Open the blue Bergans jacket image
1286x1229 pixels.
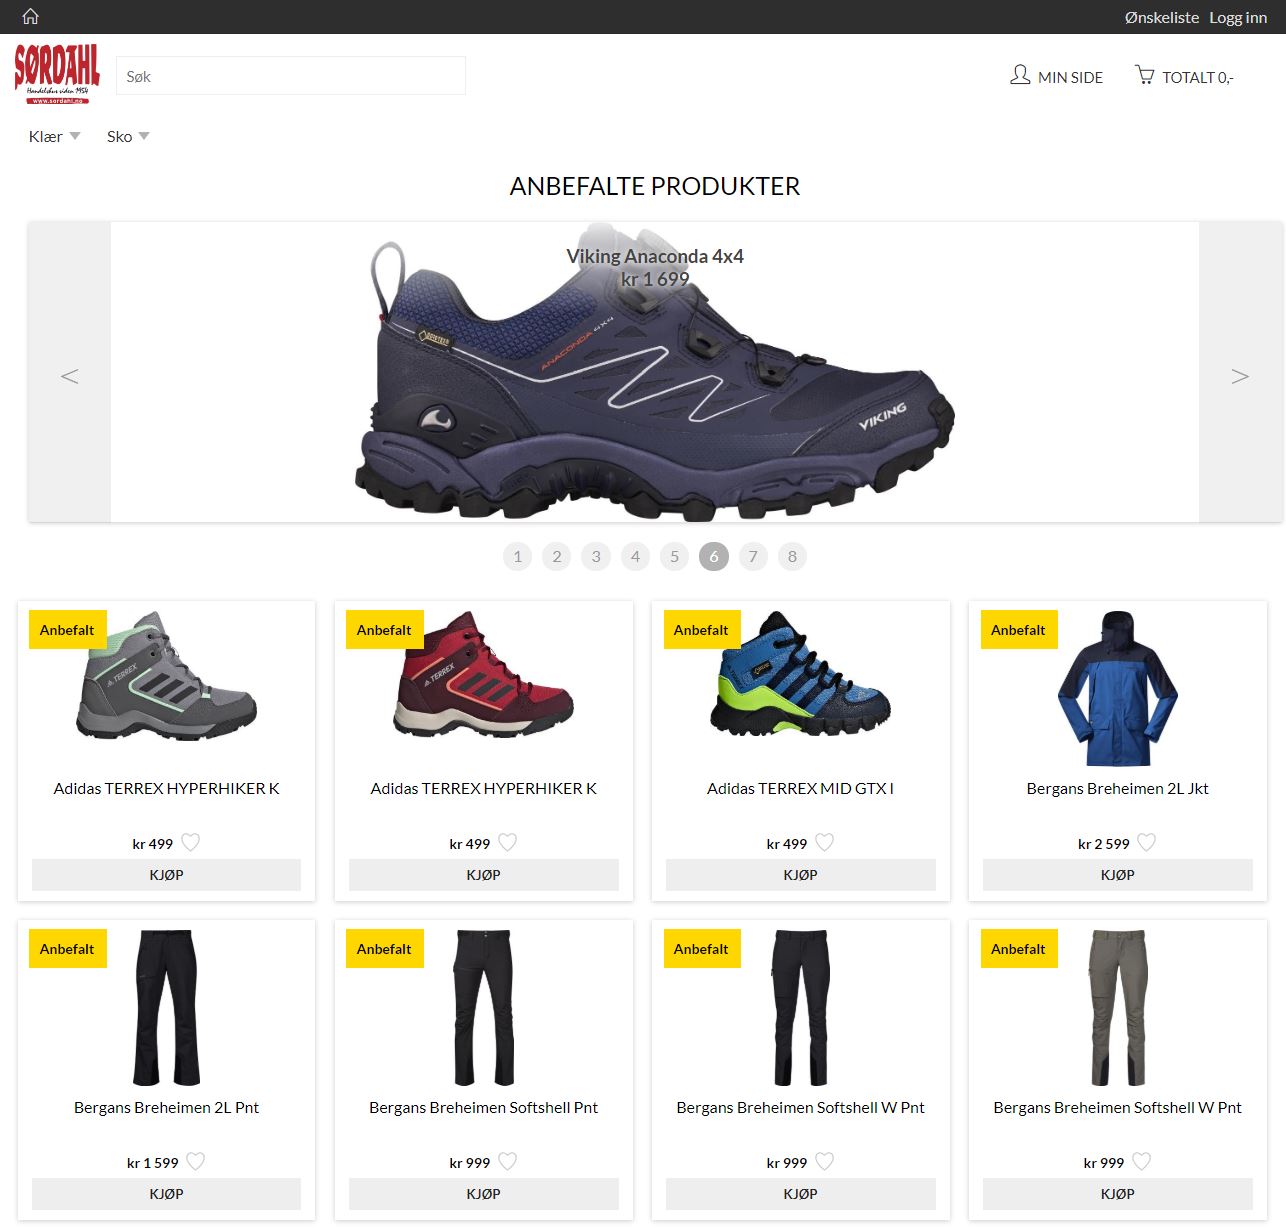pos(1118,689)
